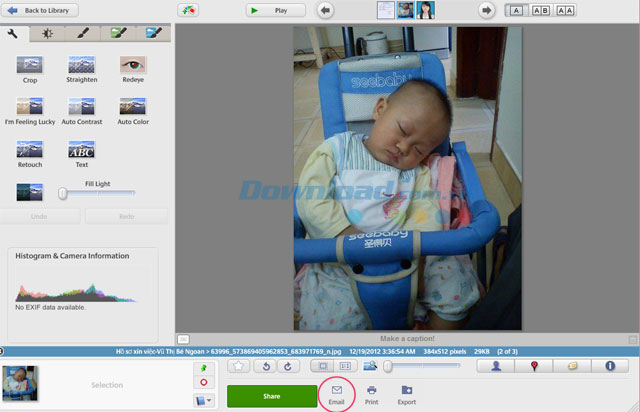This screenshot has height=412, width=640.
Task: Select the Retouch tool
Action: click(x=30, y=154)
